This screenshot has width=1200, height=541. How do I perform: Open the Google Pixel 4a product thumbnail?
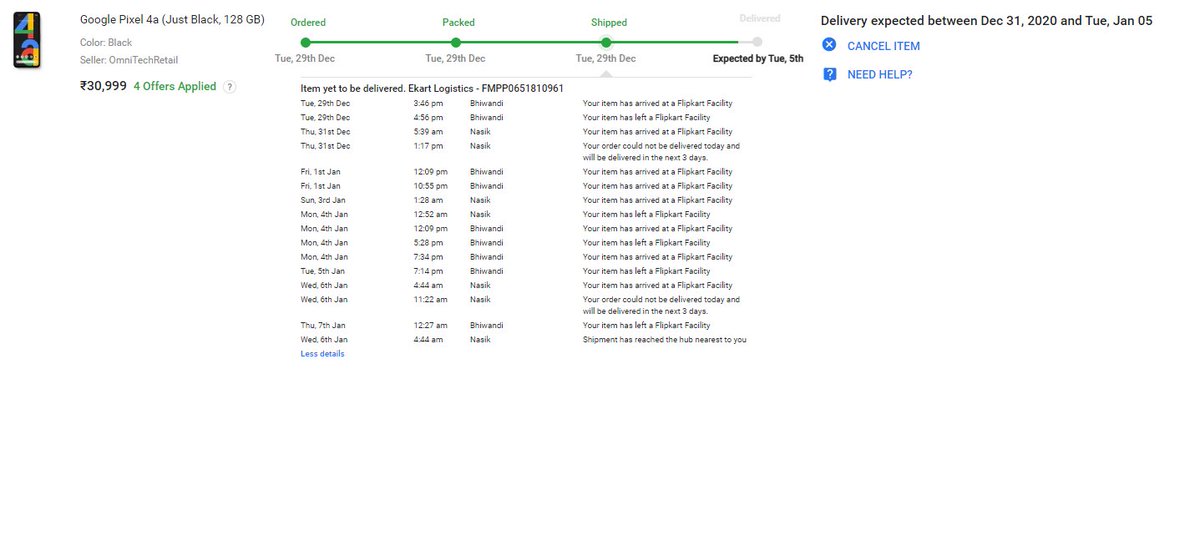(x=27, y=41)
